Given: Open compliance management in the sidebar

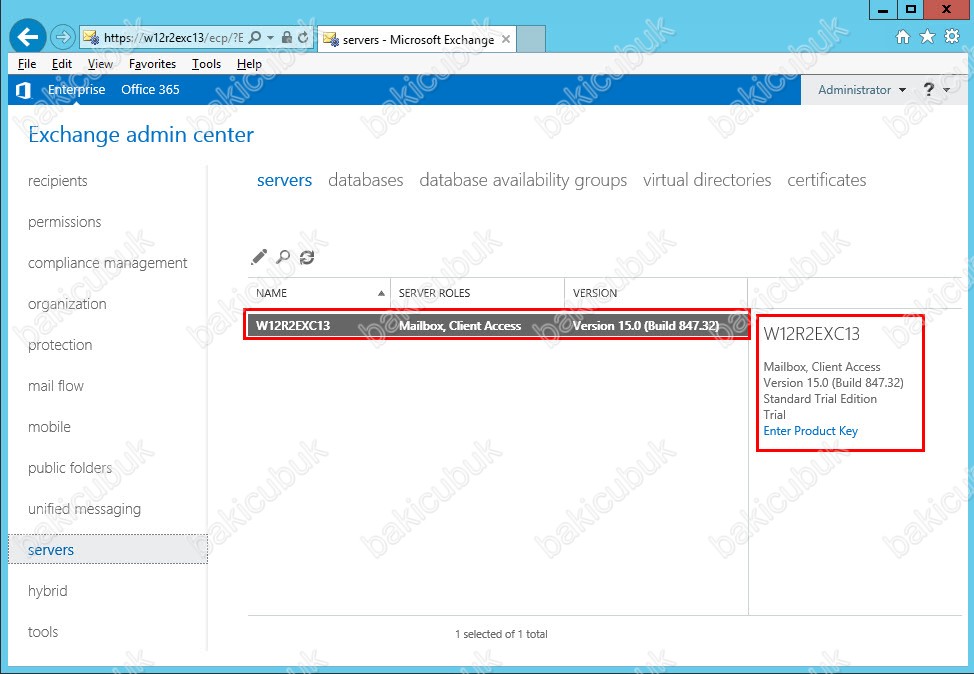Looking at the screenshot, I should [x=107, y=263].
